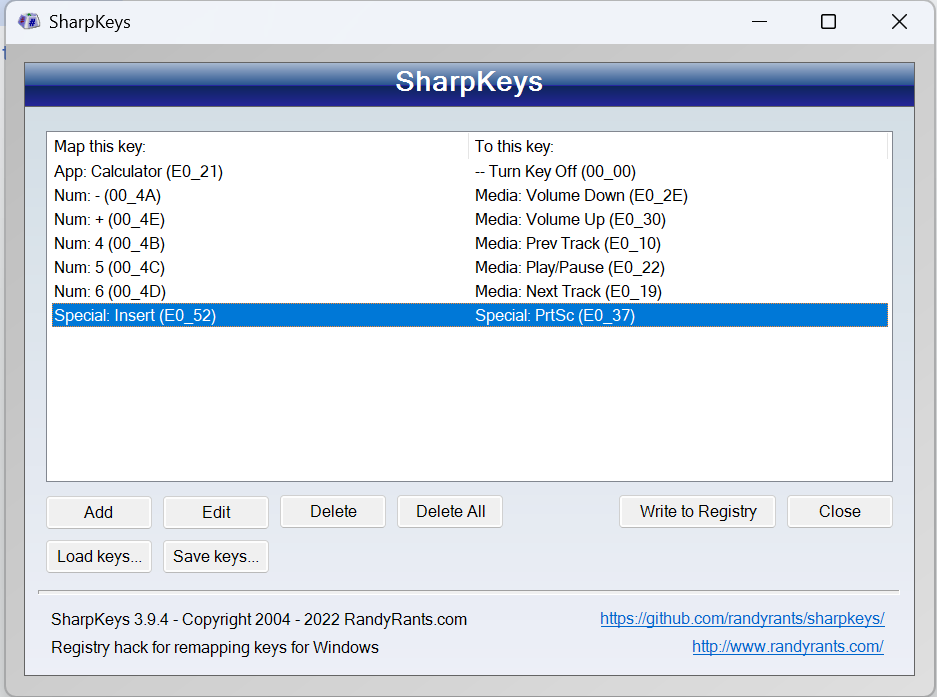Click 'Registry hack for remapping keys' text

[215, 647]
